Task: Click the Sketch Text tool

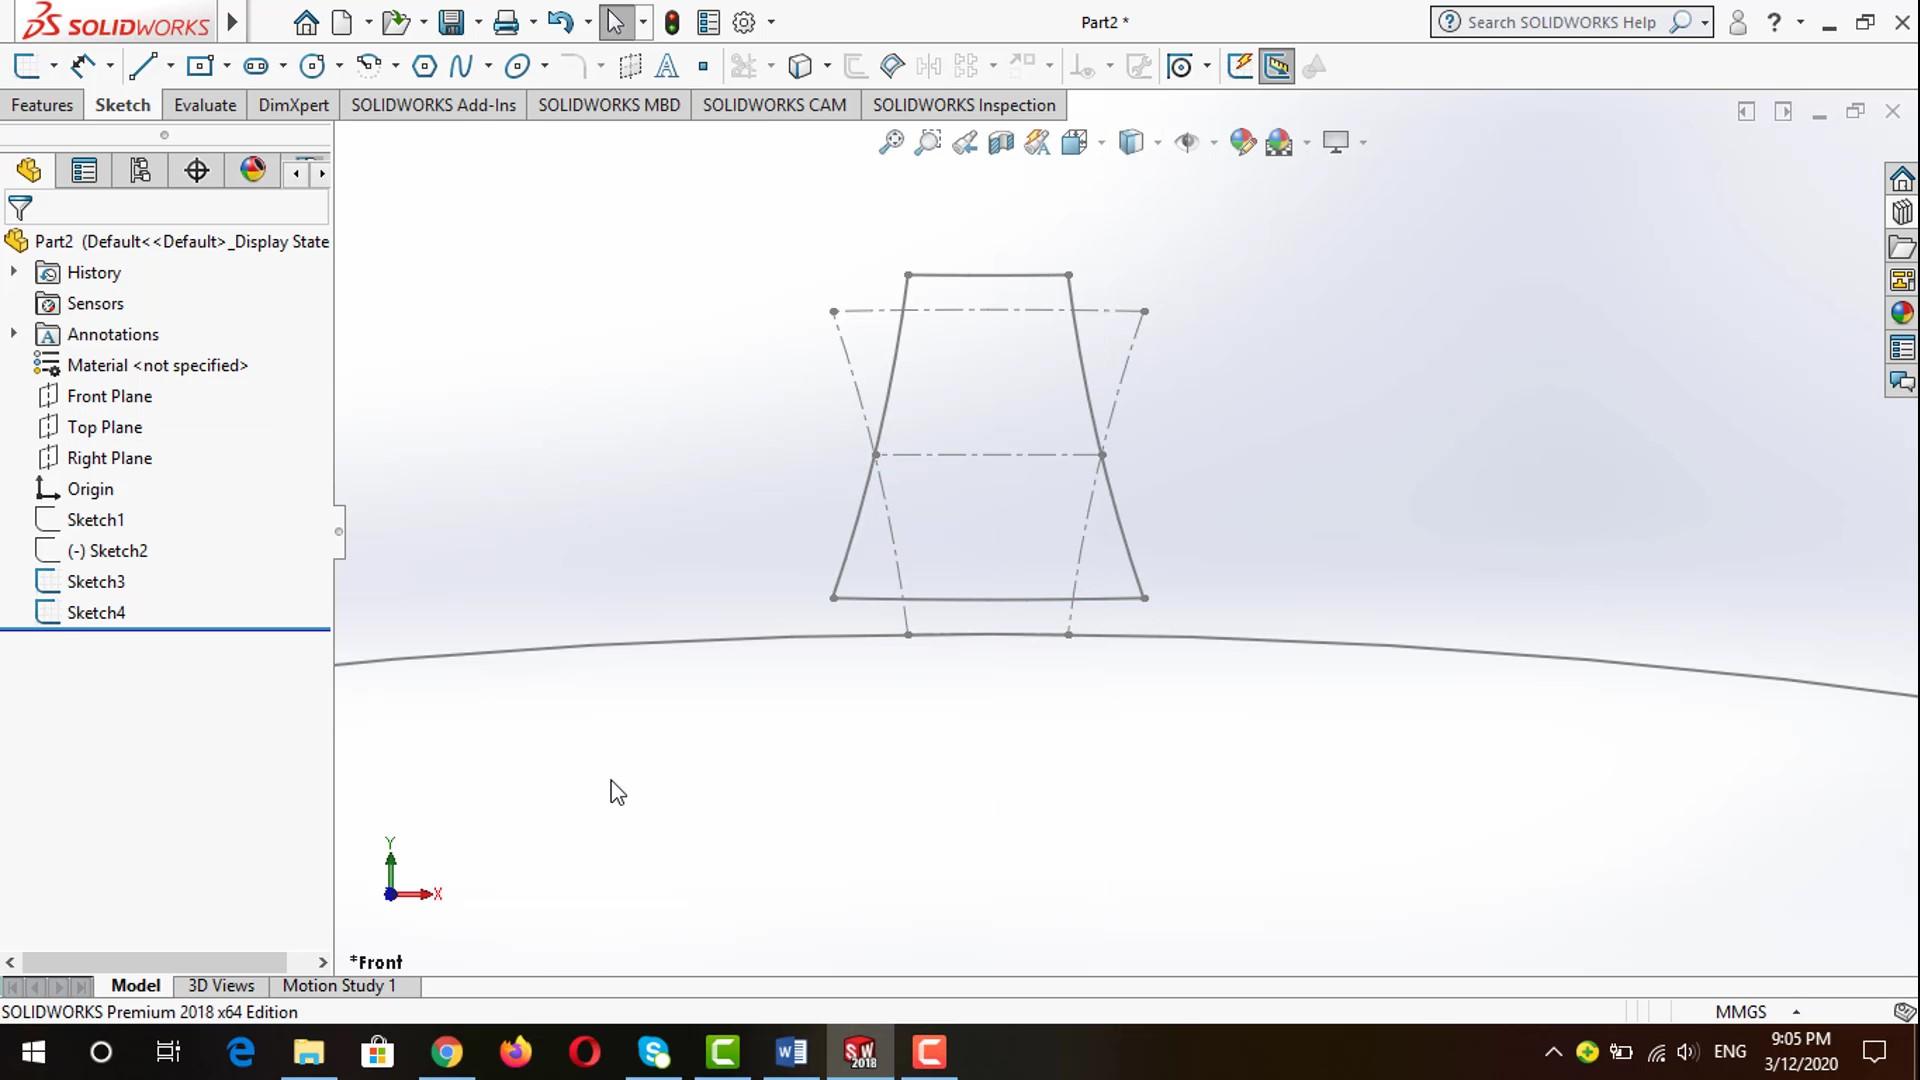Action: (666, 67)
